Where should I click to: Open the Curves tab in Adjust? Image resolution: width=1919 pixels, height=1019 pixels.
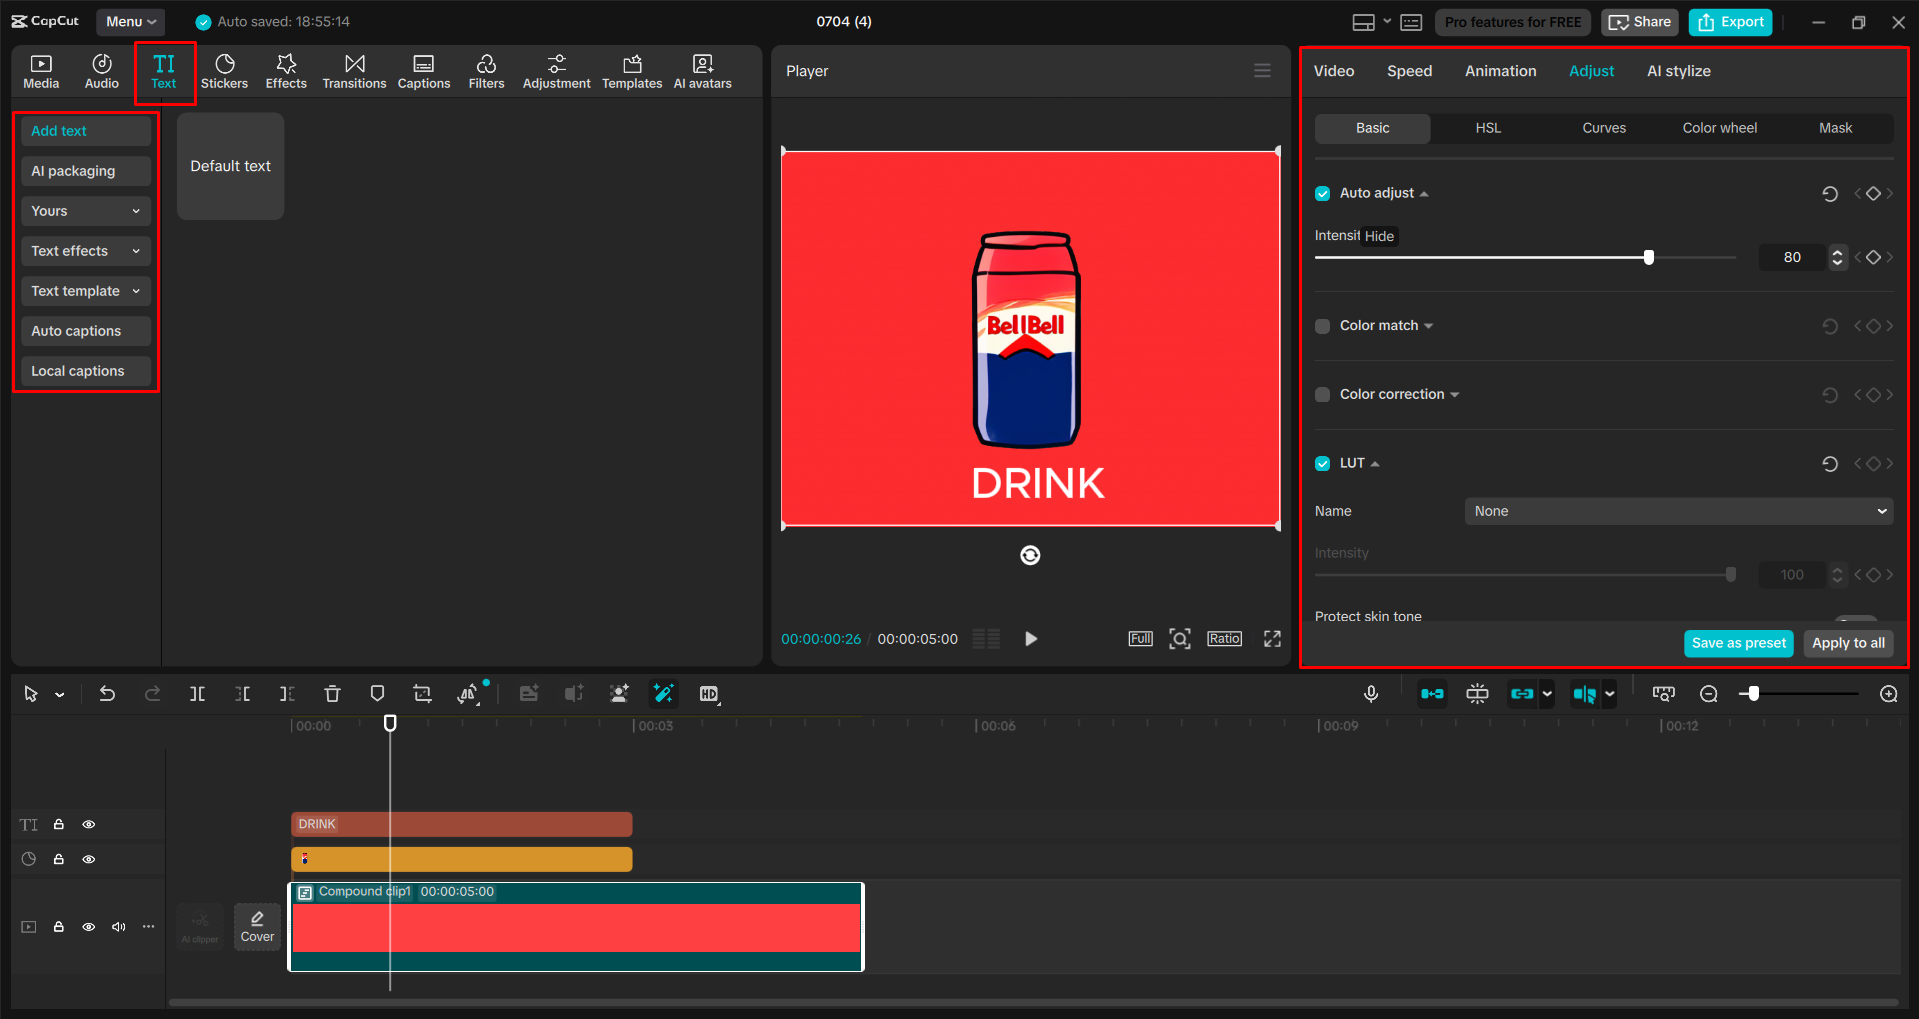pos(1603,128)
